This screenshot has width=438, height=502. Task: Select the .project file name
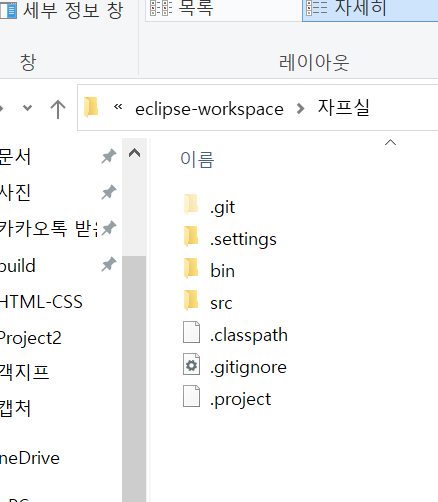point(240,399)
